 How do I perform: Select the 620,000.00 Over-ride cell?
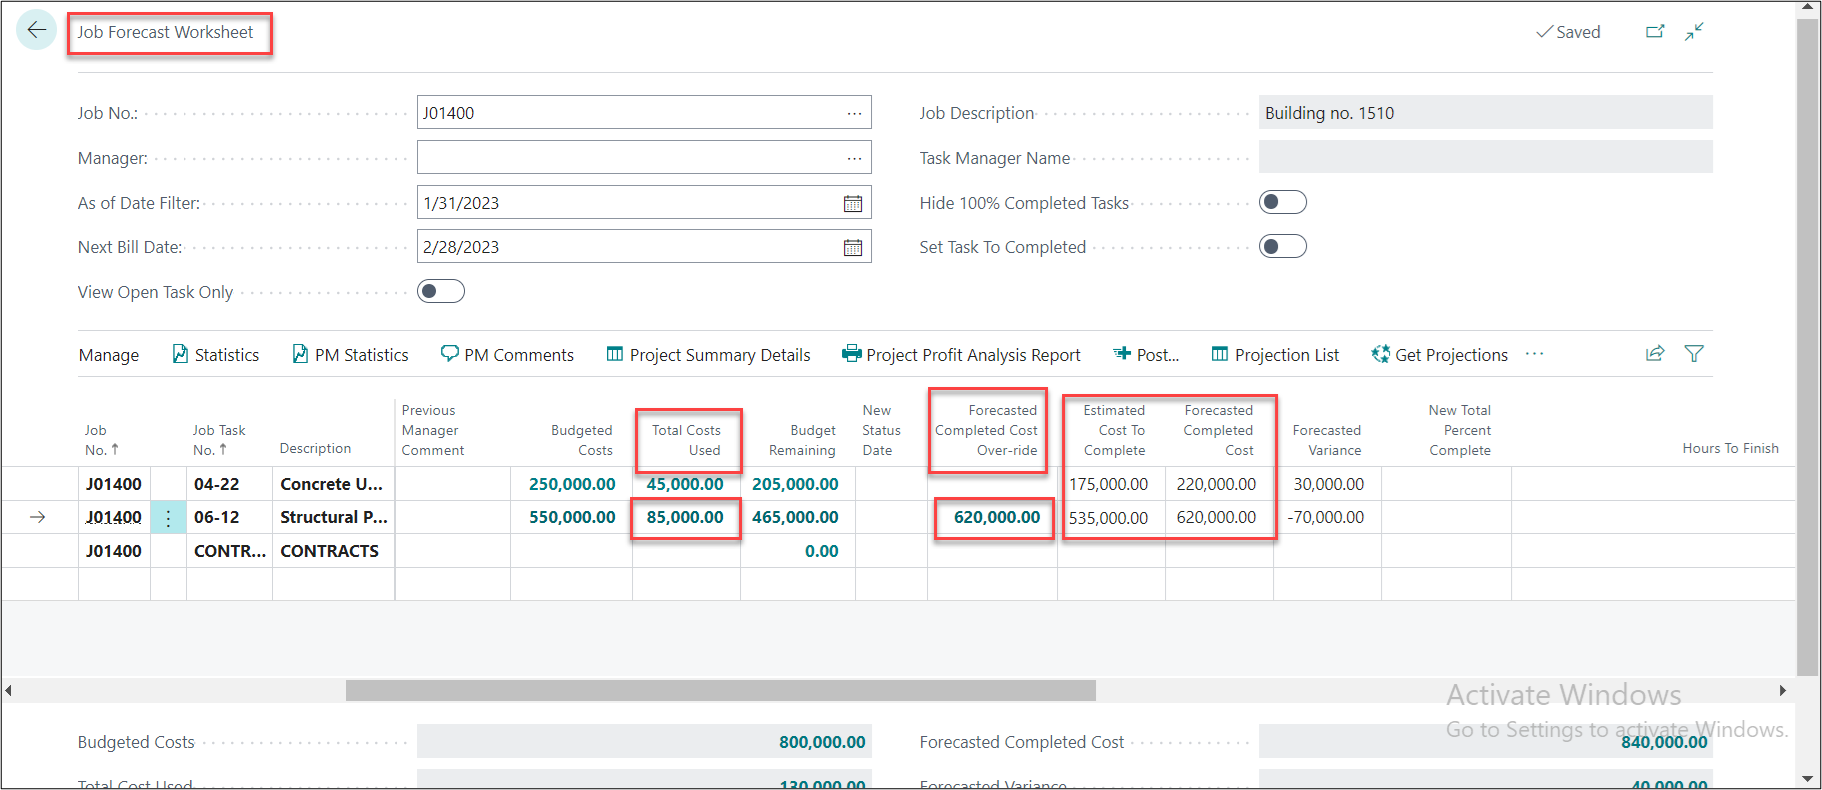pyautogui.click(x=996, y=517)
